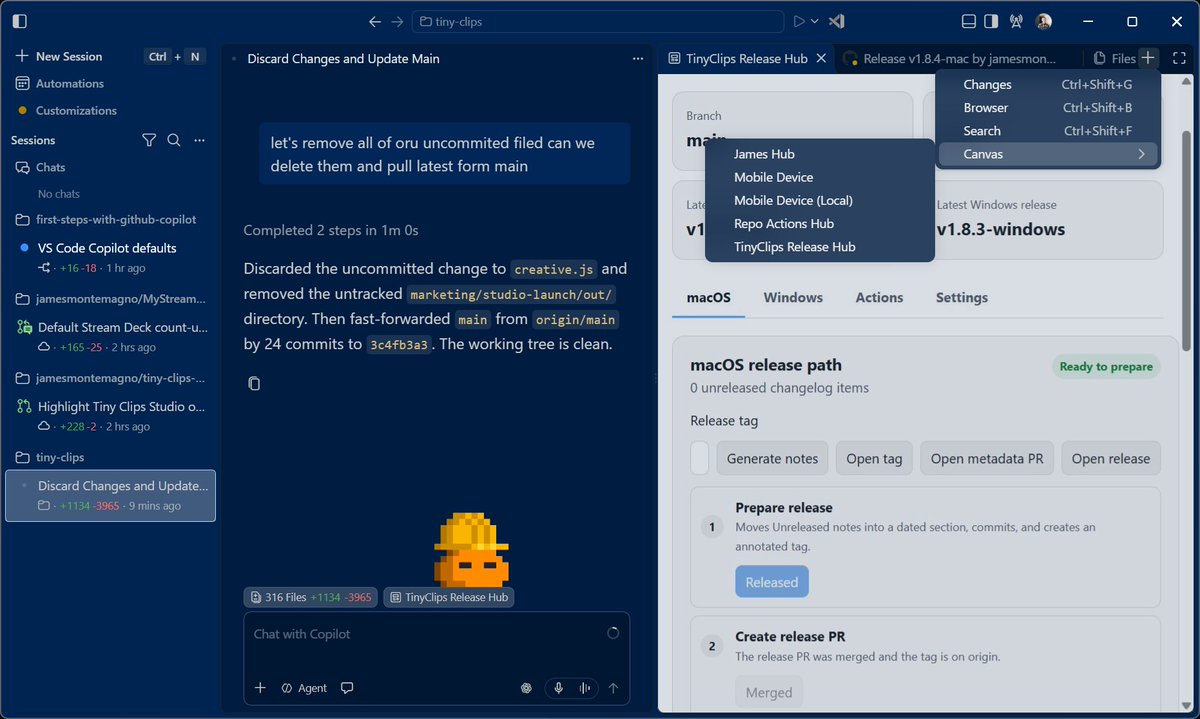
Task: Close the TinyClips Release Hub tab
Action: coord(821,58)
